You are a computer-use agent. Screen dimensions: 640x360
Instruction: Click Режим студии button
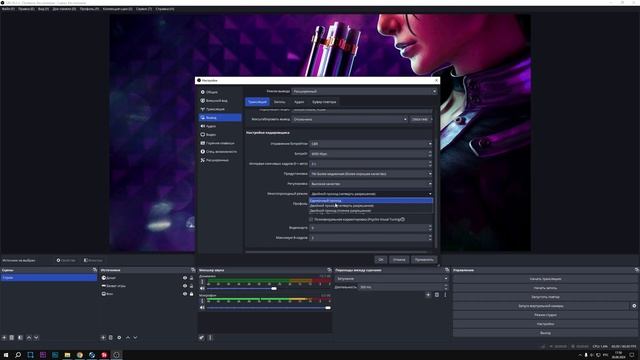545,315
